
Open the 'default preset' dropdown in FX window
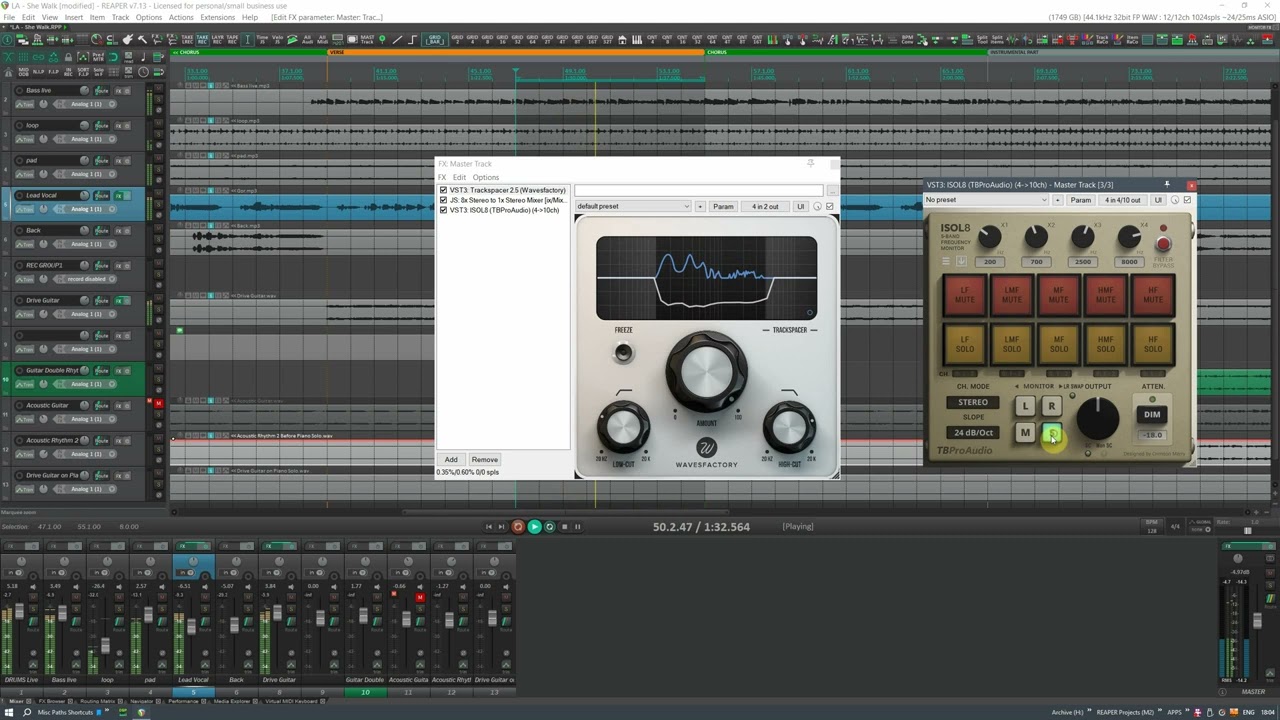pos(633,206)
